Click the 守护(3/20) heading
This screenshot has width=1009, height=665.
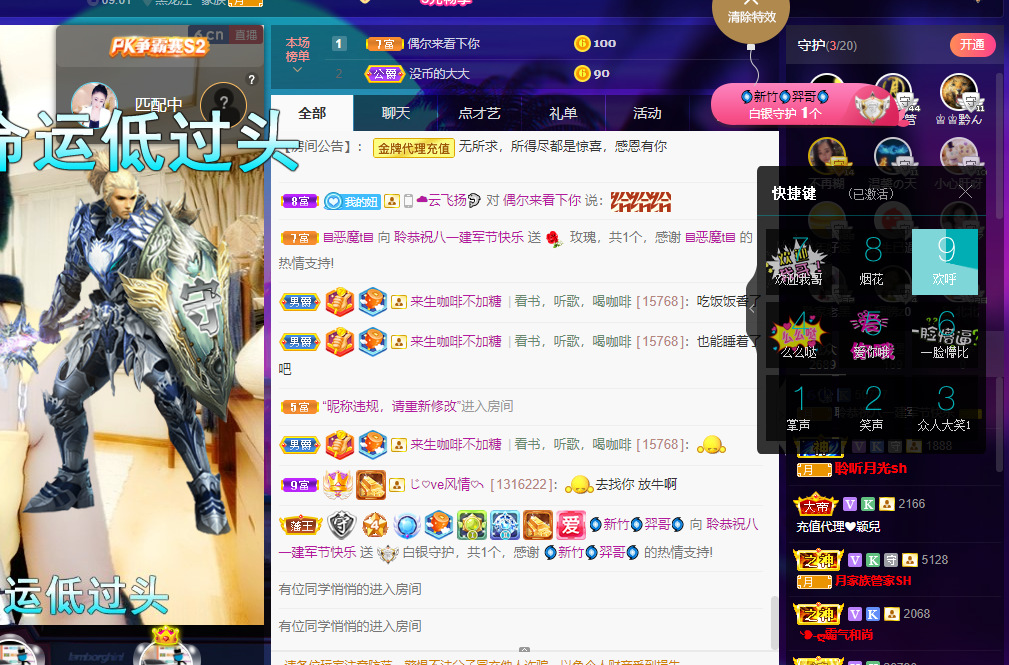(827, 46)
